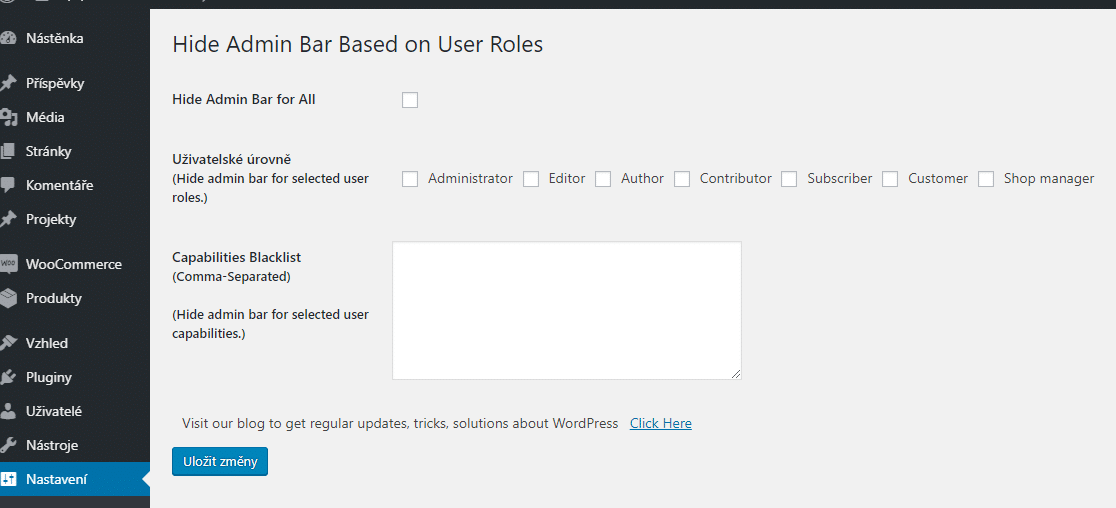This screenshot has width=1116, height=508.
Task: Open the Nástěnka dashboard icon
Action: tap(8, 38)
